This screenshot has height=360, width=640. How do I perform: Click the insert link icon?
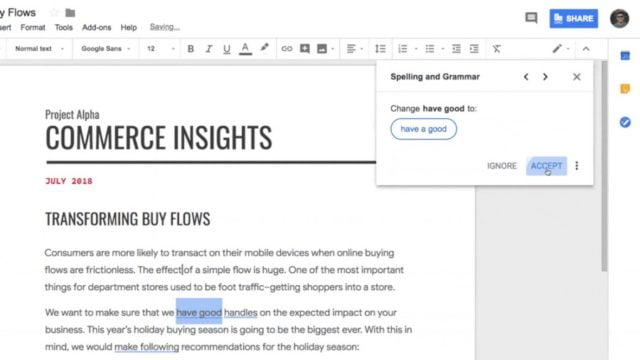(x=287, y=49)
